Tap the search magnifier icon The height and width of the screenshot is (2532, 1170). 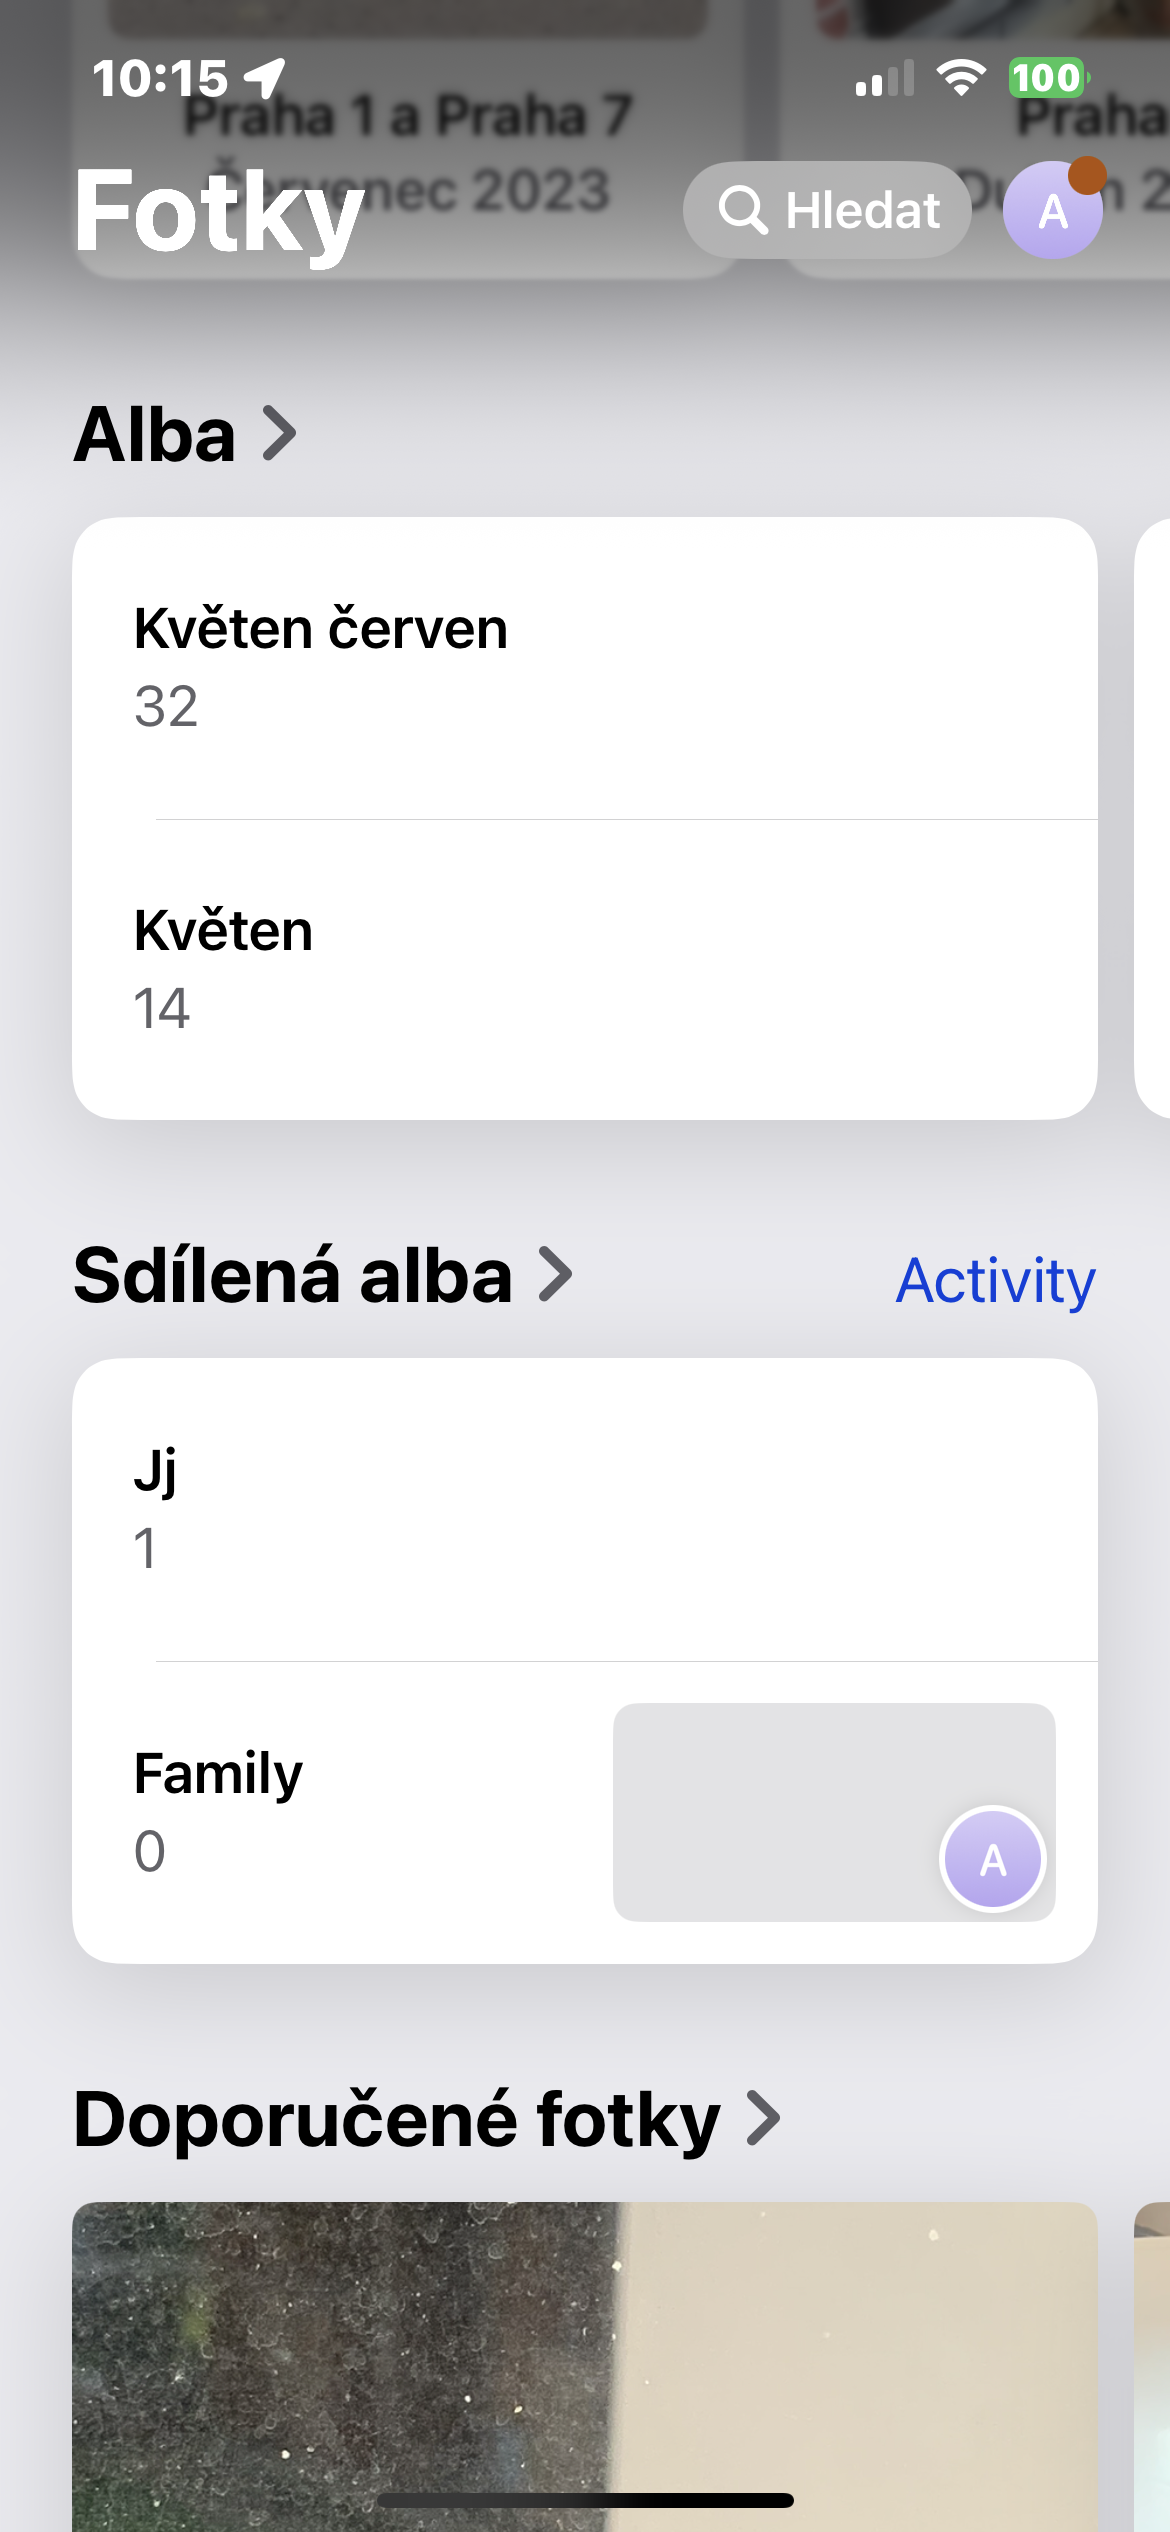pos(743,210)
